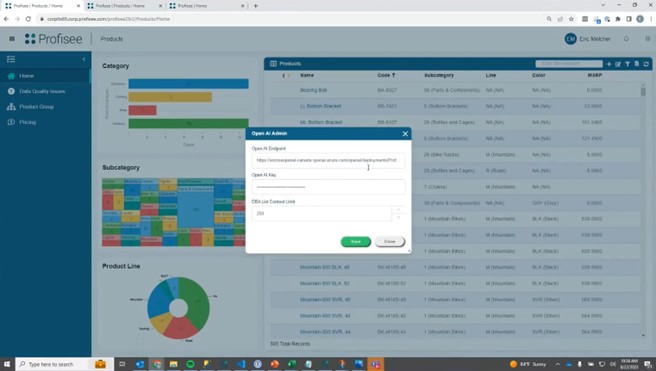Screen dimensions: 656x371
Task: Decrease the DBA List Context Limit value
Action: (399, 217)
